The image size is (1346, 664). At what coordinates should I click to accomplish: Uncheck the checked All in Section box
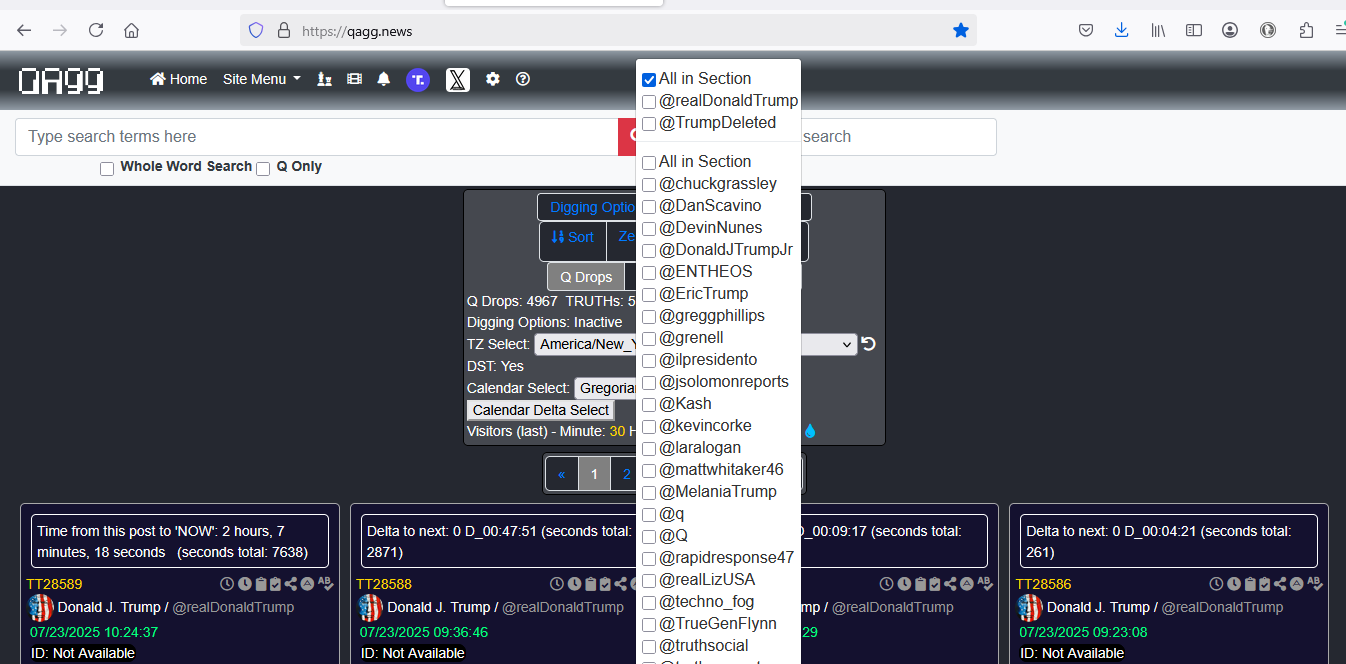(649, 80)
